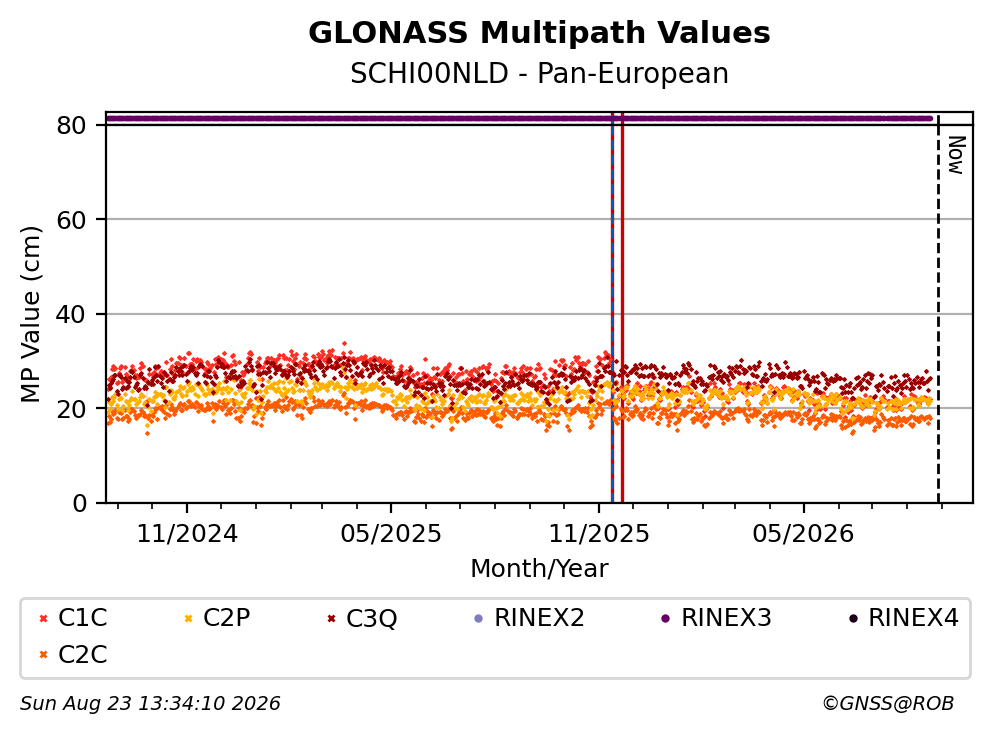The width and height of the screenshot is (993, 734).
Task: Click the C2C orange legend marker
Action: 44,655
